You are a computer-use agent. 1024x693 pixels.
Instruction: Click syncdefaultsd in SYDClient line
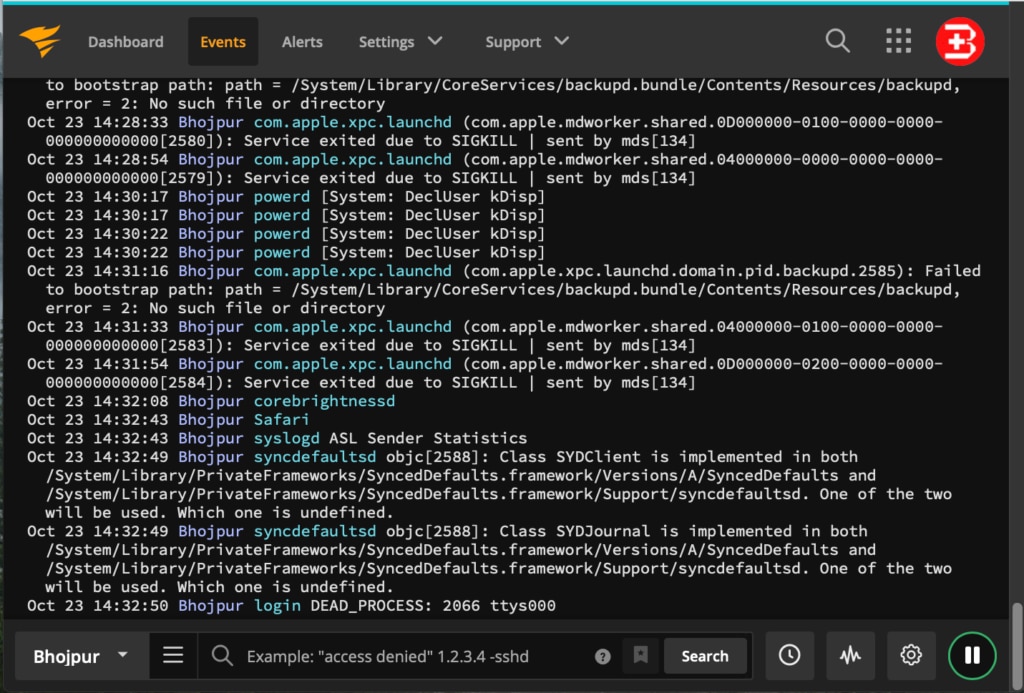coord(315,457)
